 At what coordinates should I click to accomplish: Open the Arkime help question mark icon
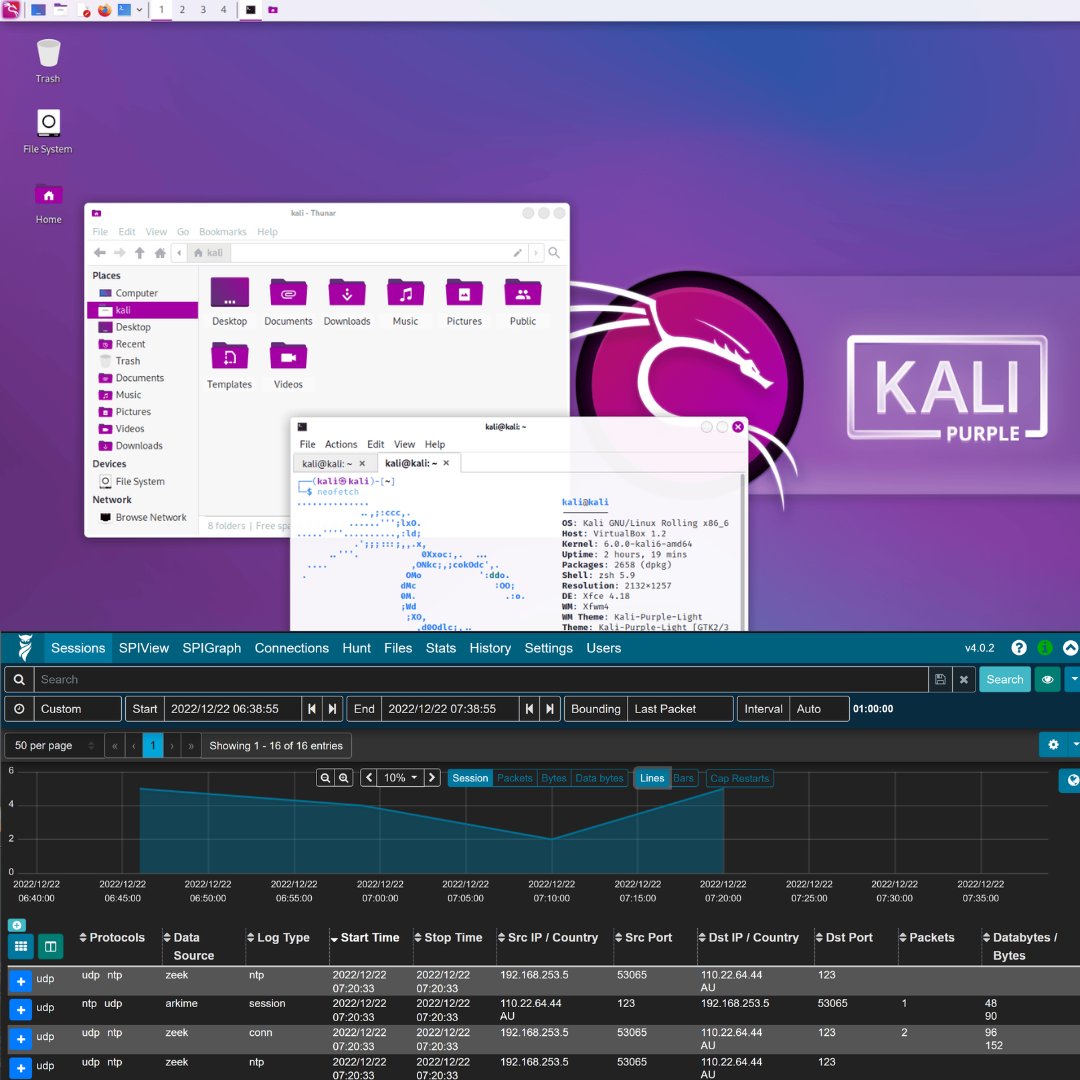1019,648
